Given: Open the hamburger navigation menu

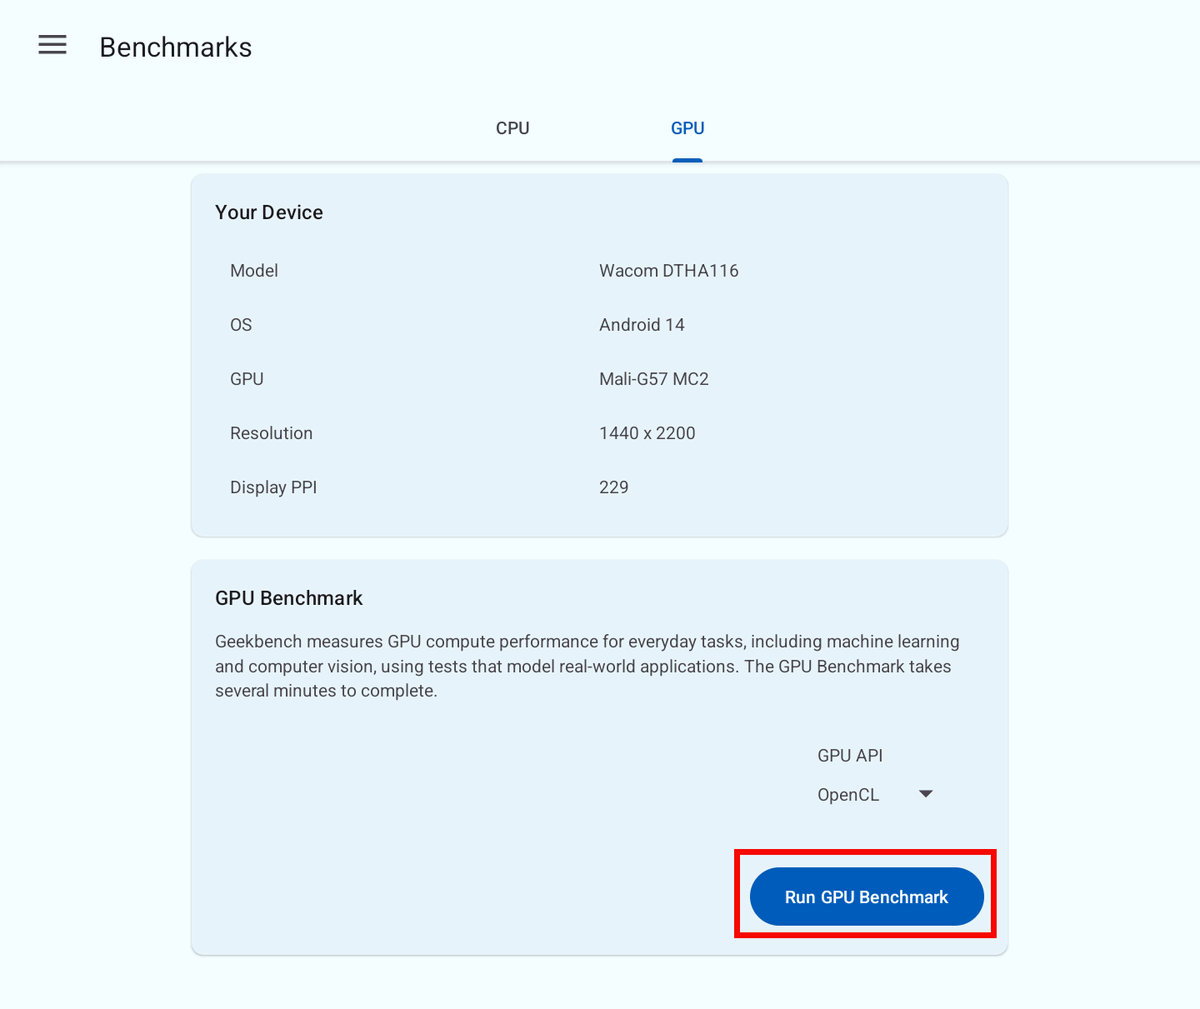Looking at the screenshot, I should point(52,45).
